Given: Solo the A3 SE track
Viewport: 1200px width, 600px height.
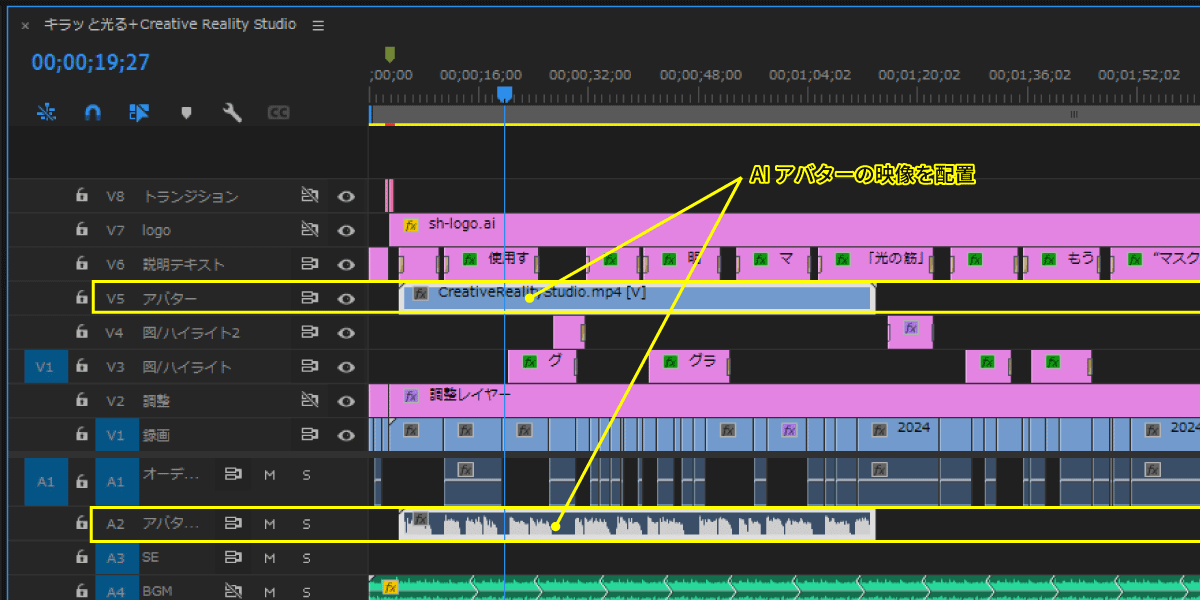Looking at the screenshot, I should point(306,557).
